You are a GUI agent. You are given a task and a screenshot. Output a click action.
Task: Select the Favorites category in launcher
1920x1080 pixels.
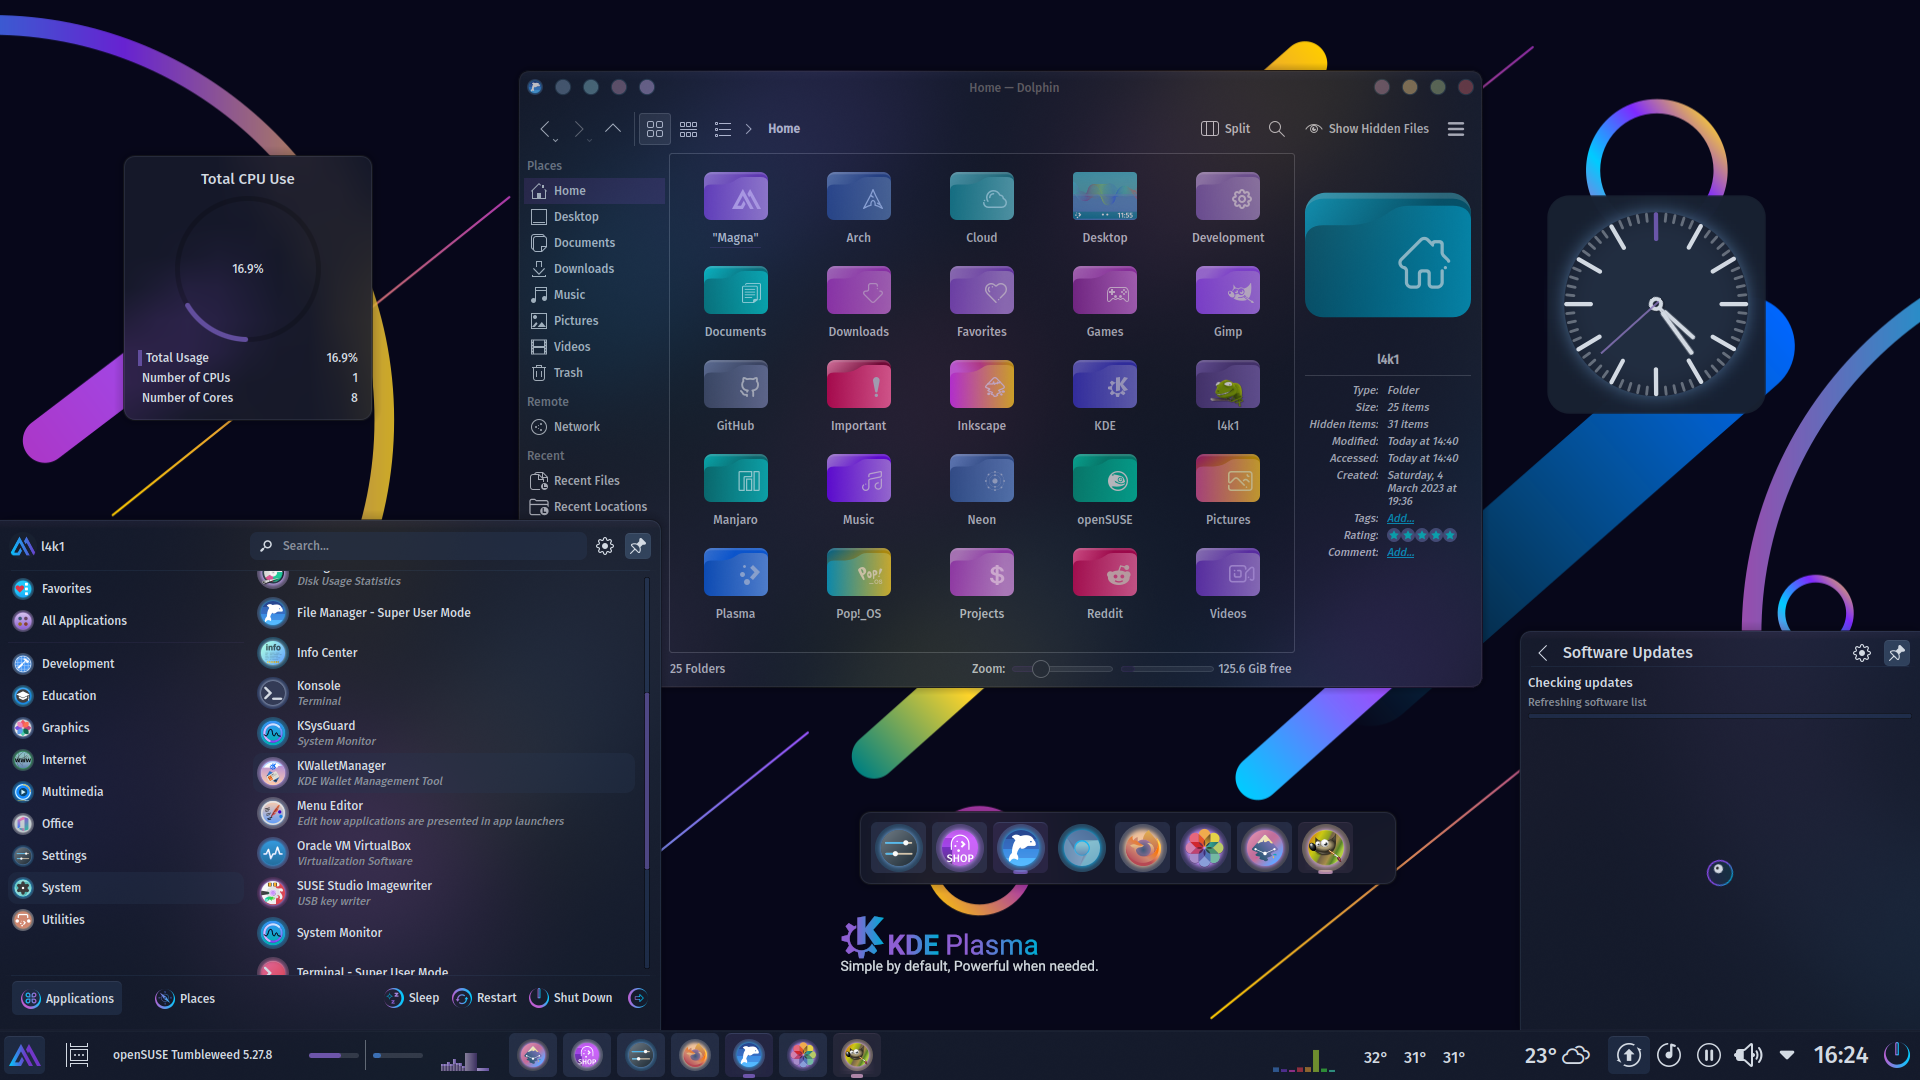125,589
